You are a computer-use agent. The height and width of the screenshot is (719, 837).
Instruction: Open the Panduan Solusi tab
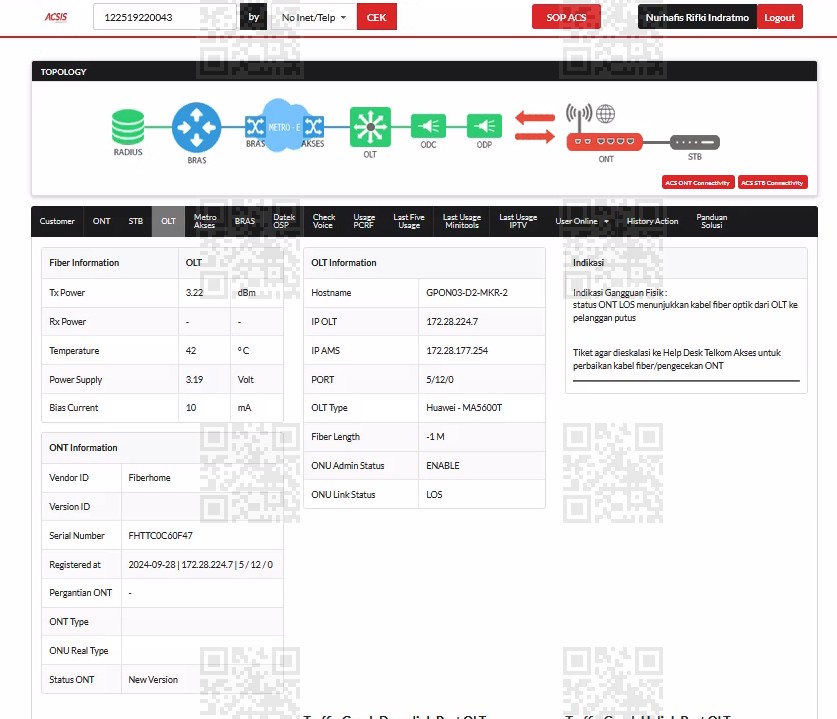[712, 221]
